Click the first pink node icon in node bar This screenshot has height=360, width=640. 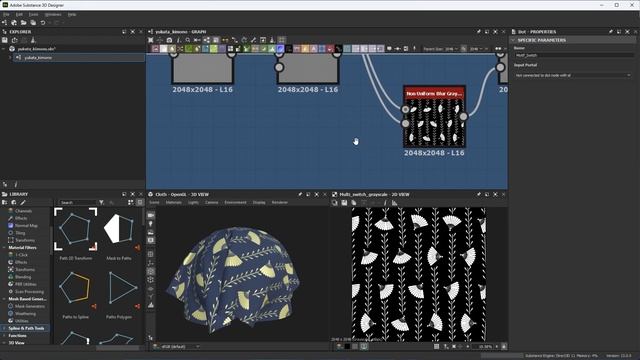155,49
